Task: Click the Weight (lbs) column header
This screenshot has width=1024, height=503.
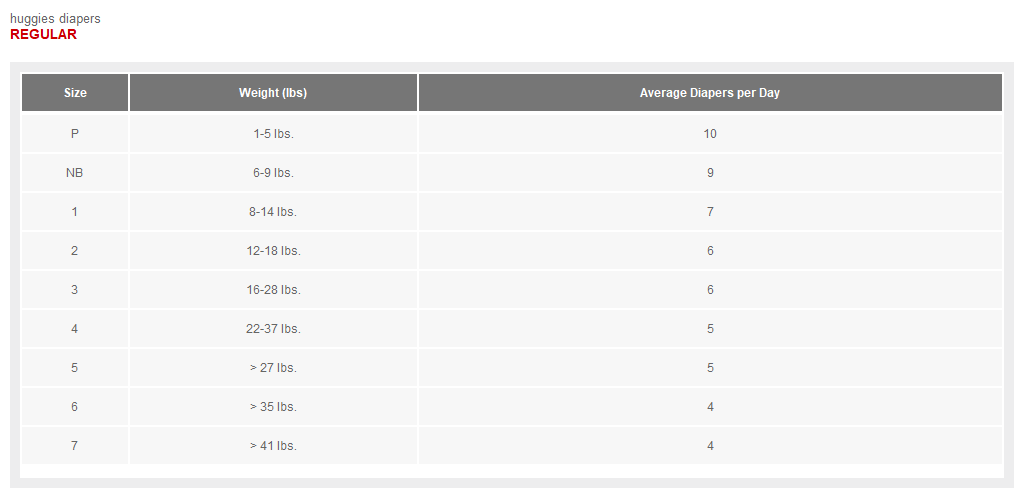Action: click(x=273, y=93)
